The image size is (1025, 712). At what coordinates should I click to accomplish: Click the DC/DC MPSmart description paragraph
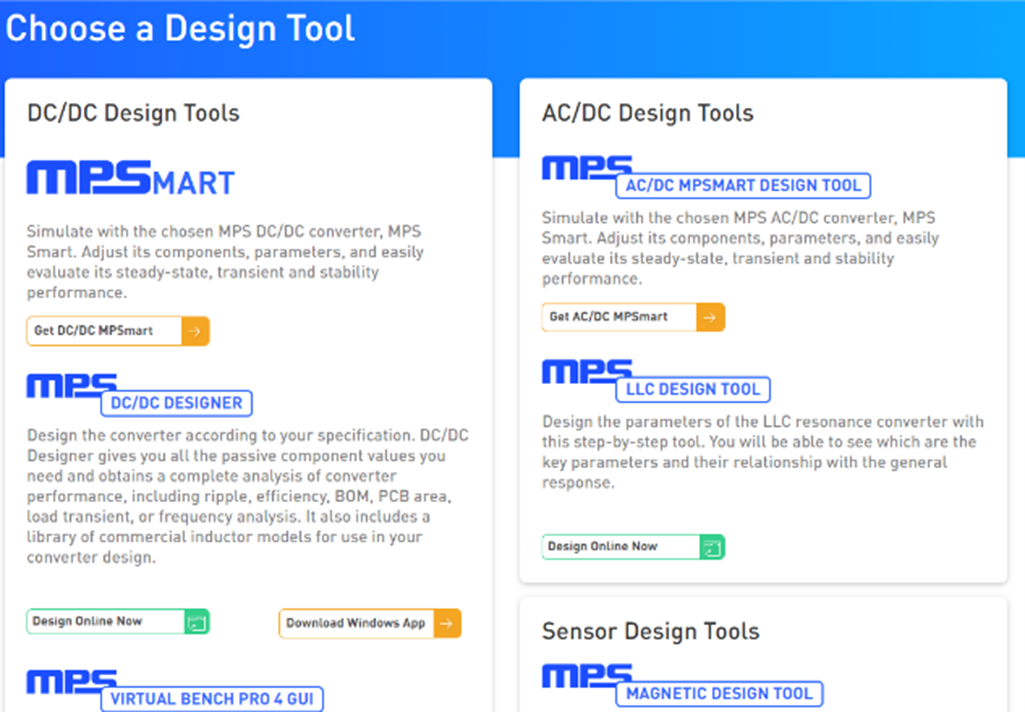pyautogui.click(x=226, y=262)
